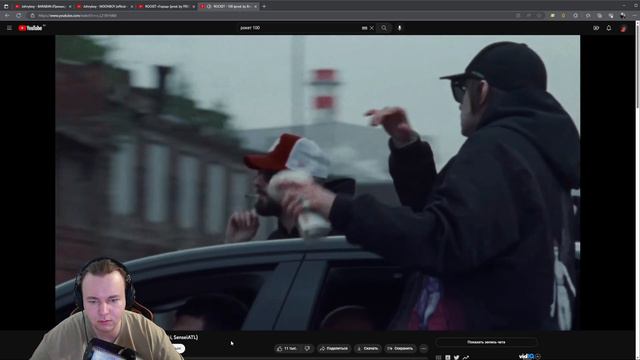Like the video with thumbs up
This screenshot has height=360, width=640.
(x=287, y=348)
